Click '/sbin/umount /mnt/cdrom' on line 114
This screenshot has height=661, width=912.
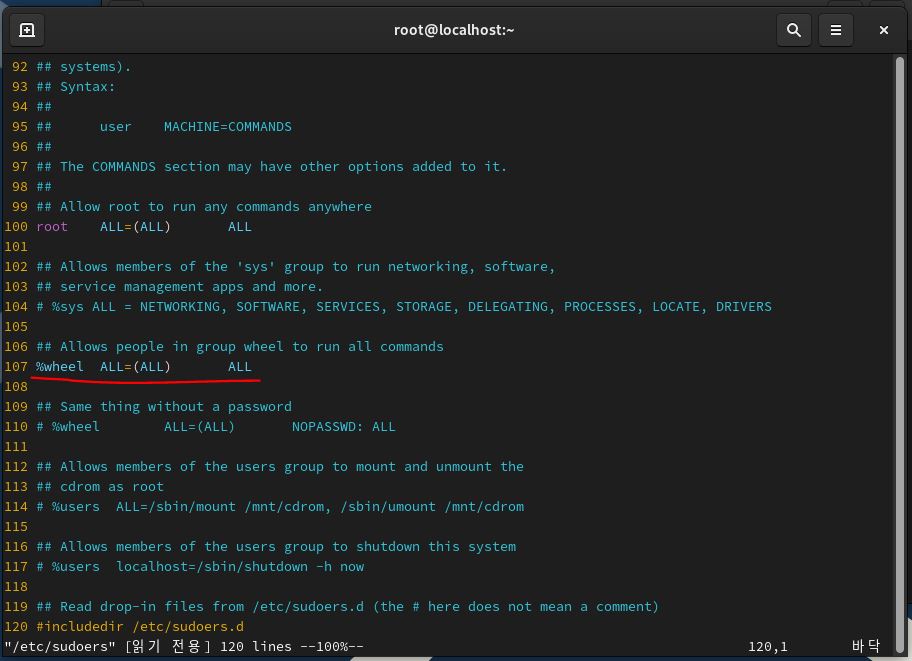point(432,507)
